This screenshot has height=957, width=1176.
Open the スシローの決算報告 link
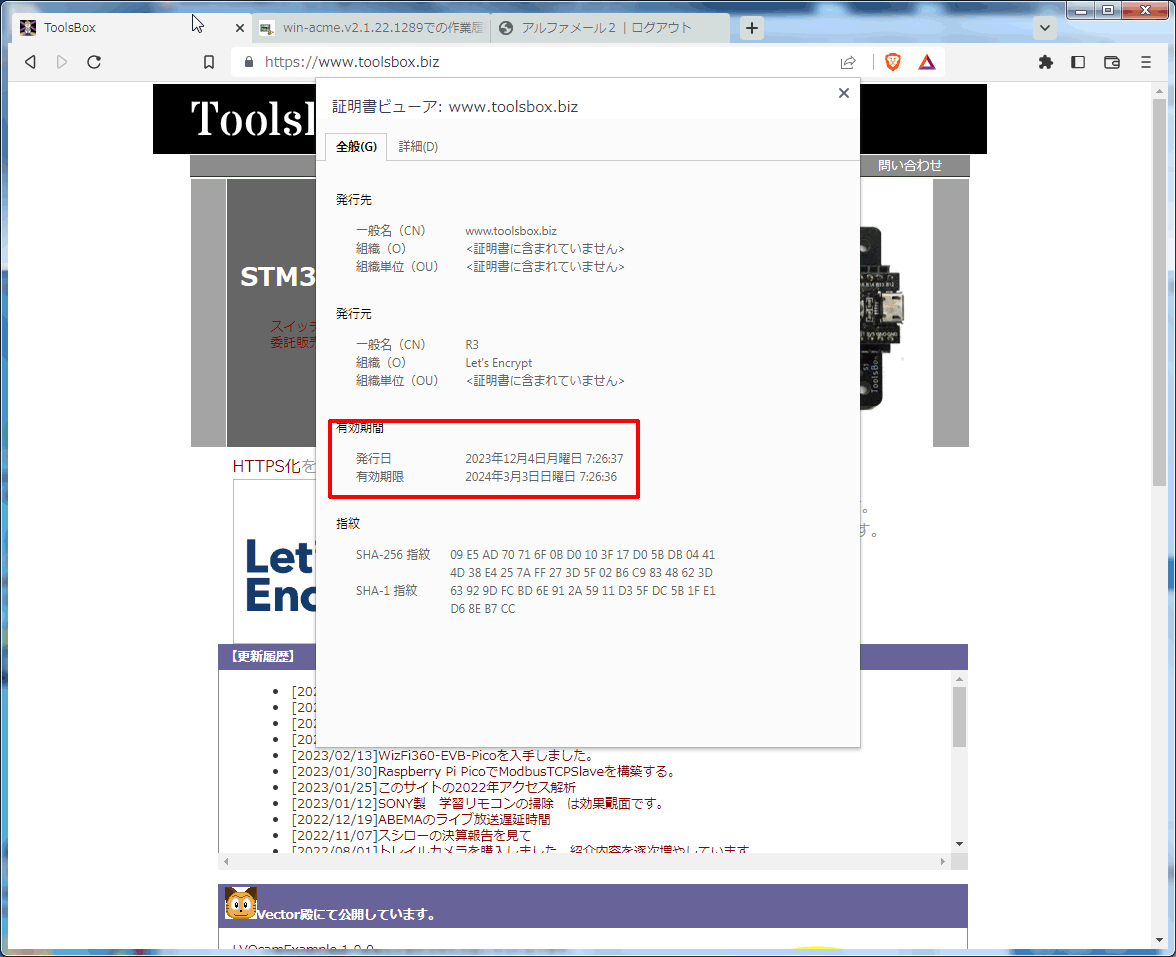(x=454, y=836)
